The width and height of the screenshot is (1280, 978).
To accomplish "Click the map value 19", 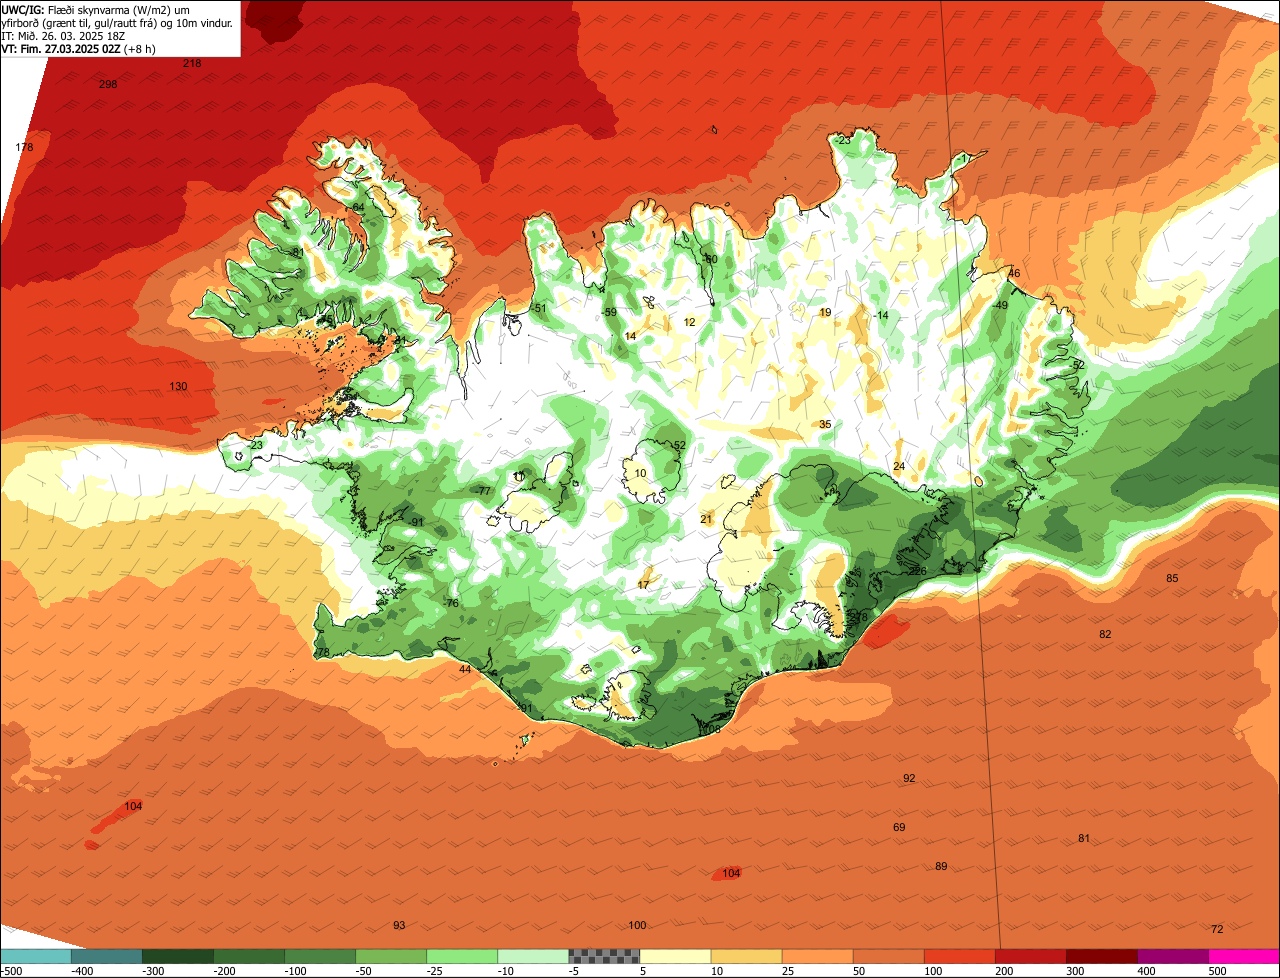I will tap(825, 312).
